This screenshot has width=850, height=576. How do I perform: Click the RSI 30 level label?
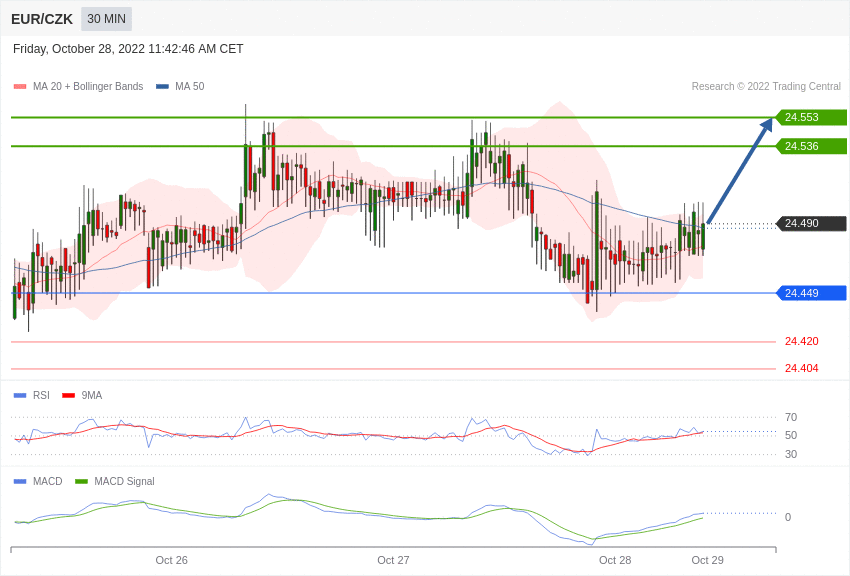791,454
